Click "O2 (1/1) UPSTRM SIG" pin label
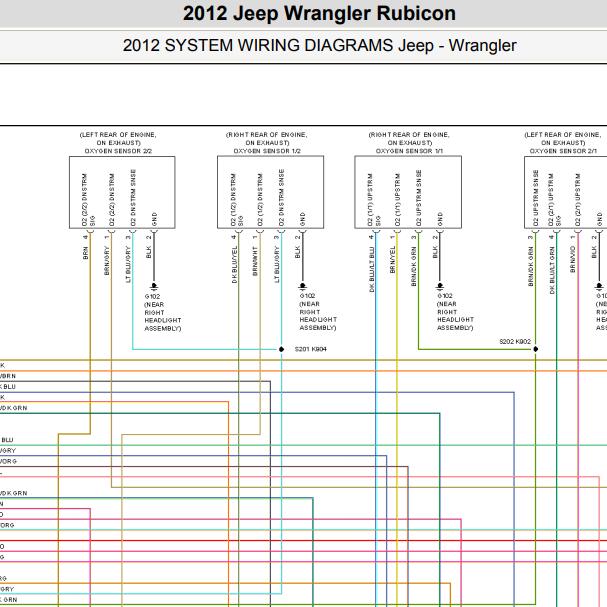The width and height of the screenshot is (607, 607). pos(374,200)
